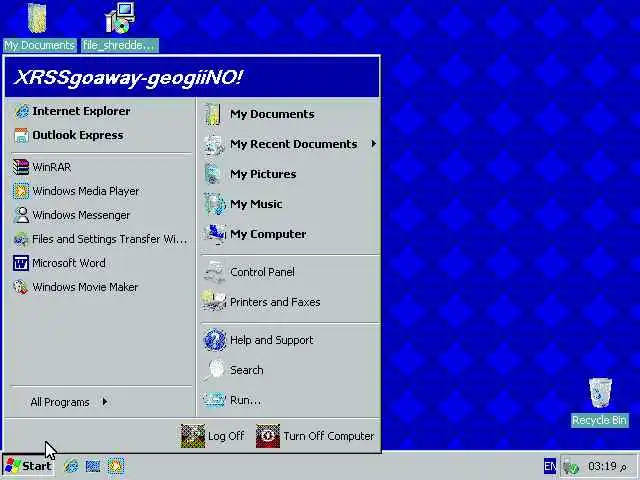
Task: Expand My Recent Documents submenu arrow
Action: (373, 144)
